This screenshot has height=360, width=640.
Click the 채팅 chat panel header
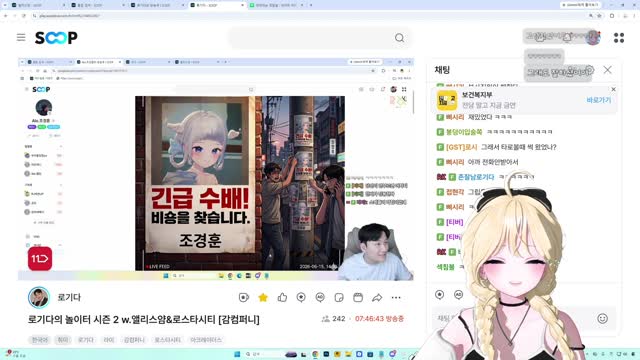click(442, 70)
